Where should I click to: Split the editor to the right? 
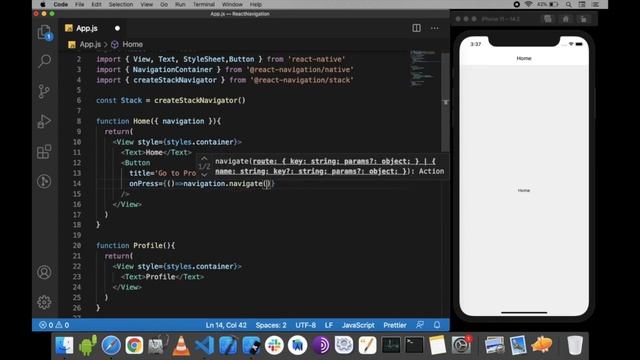416,28
